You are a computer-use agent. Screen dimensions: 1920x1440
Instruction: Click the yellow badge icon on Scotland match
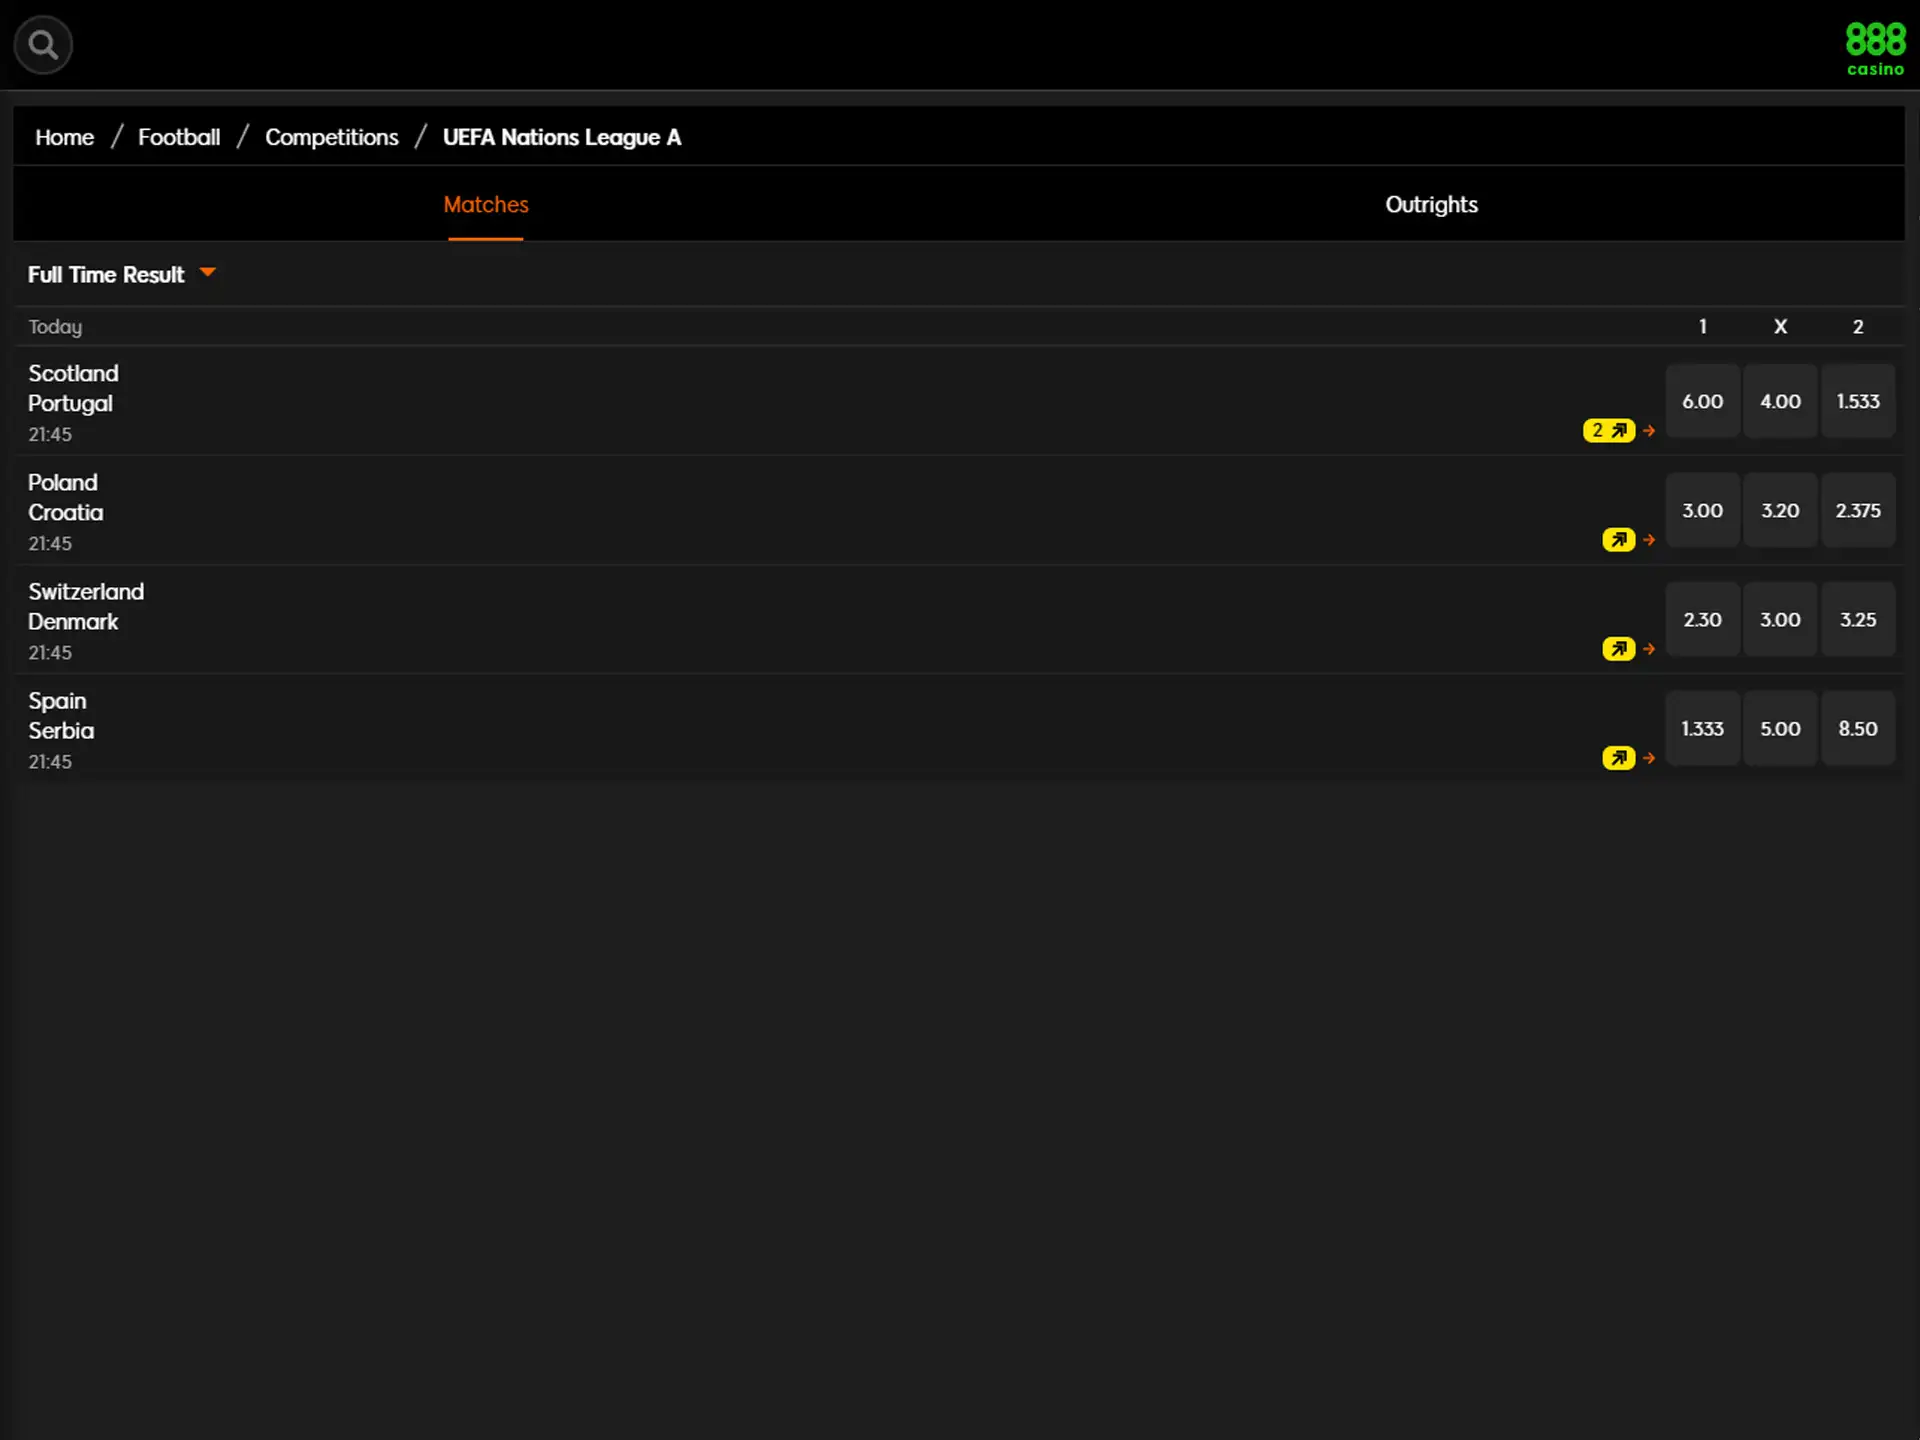pyautogui.click(x=1609, y=430)
